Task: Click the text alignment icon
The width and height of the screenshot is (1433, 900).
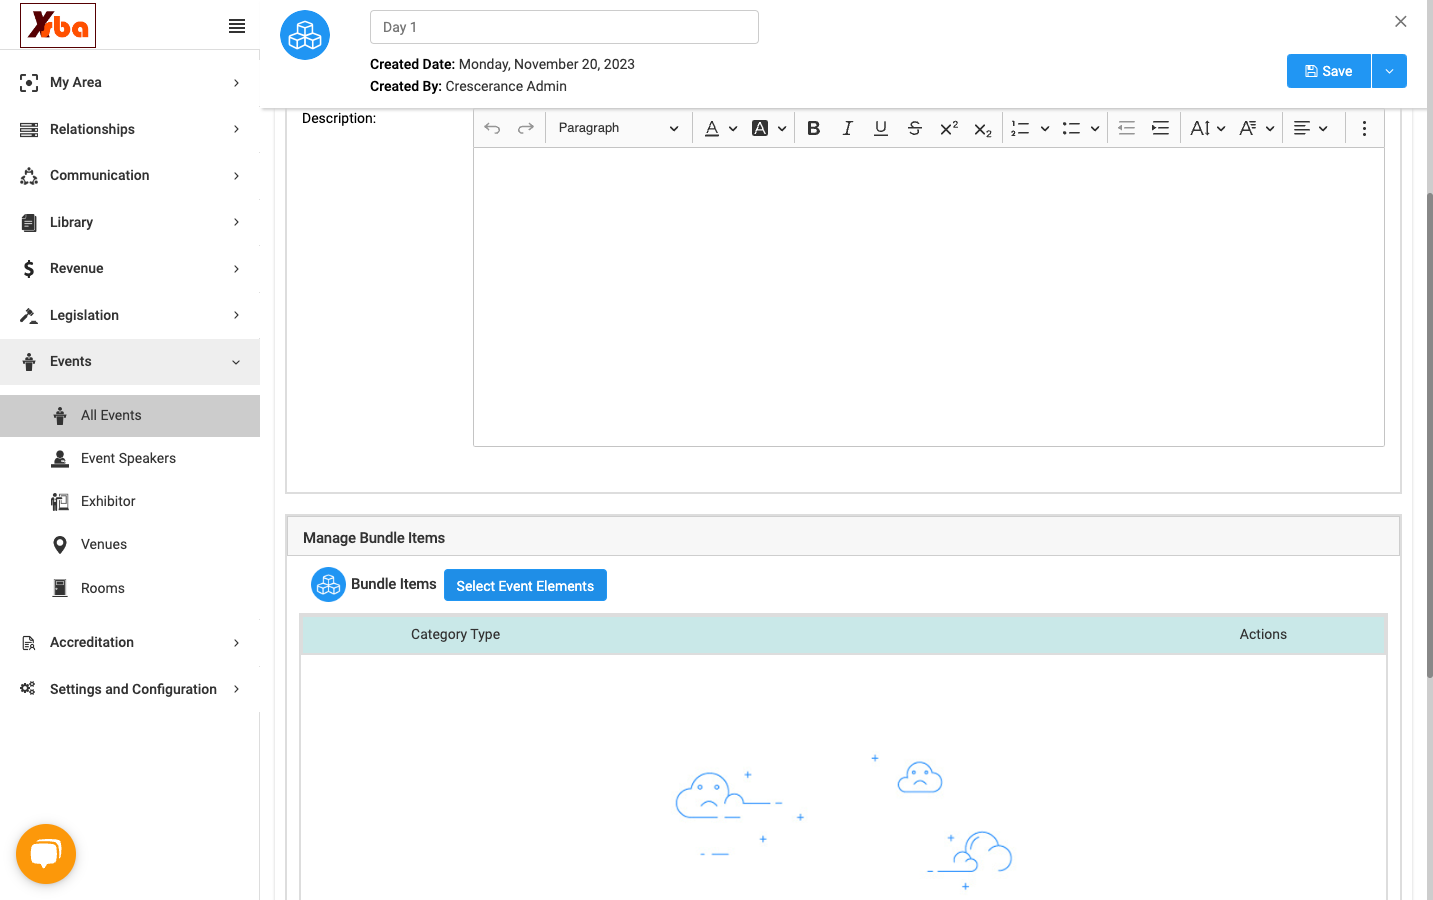Action: (1302, 128)
